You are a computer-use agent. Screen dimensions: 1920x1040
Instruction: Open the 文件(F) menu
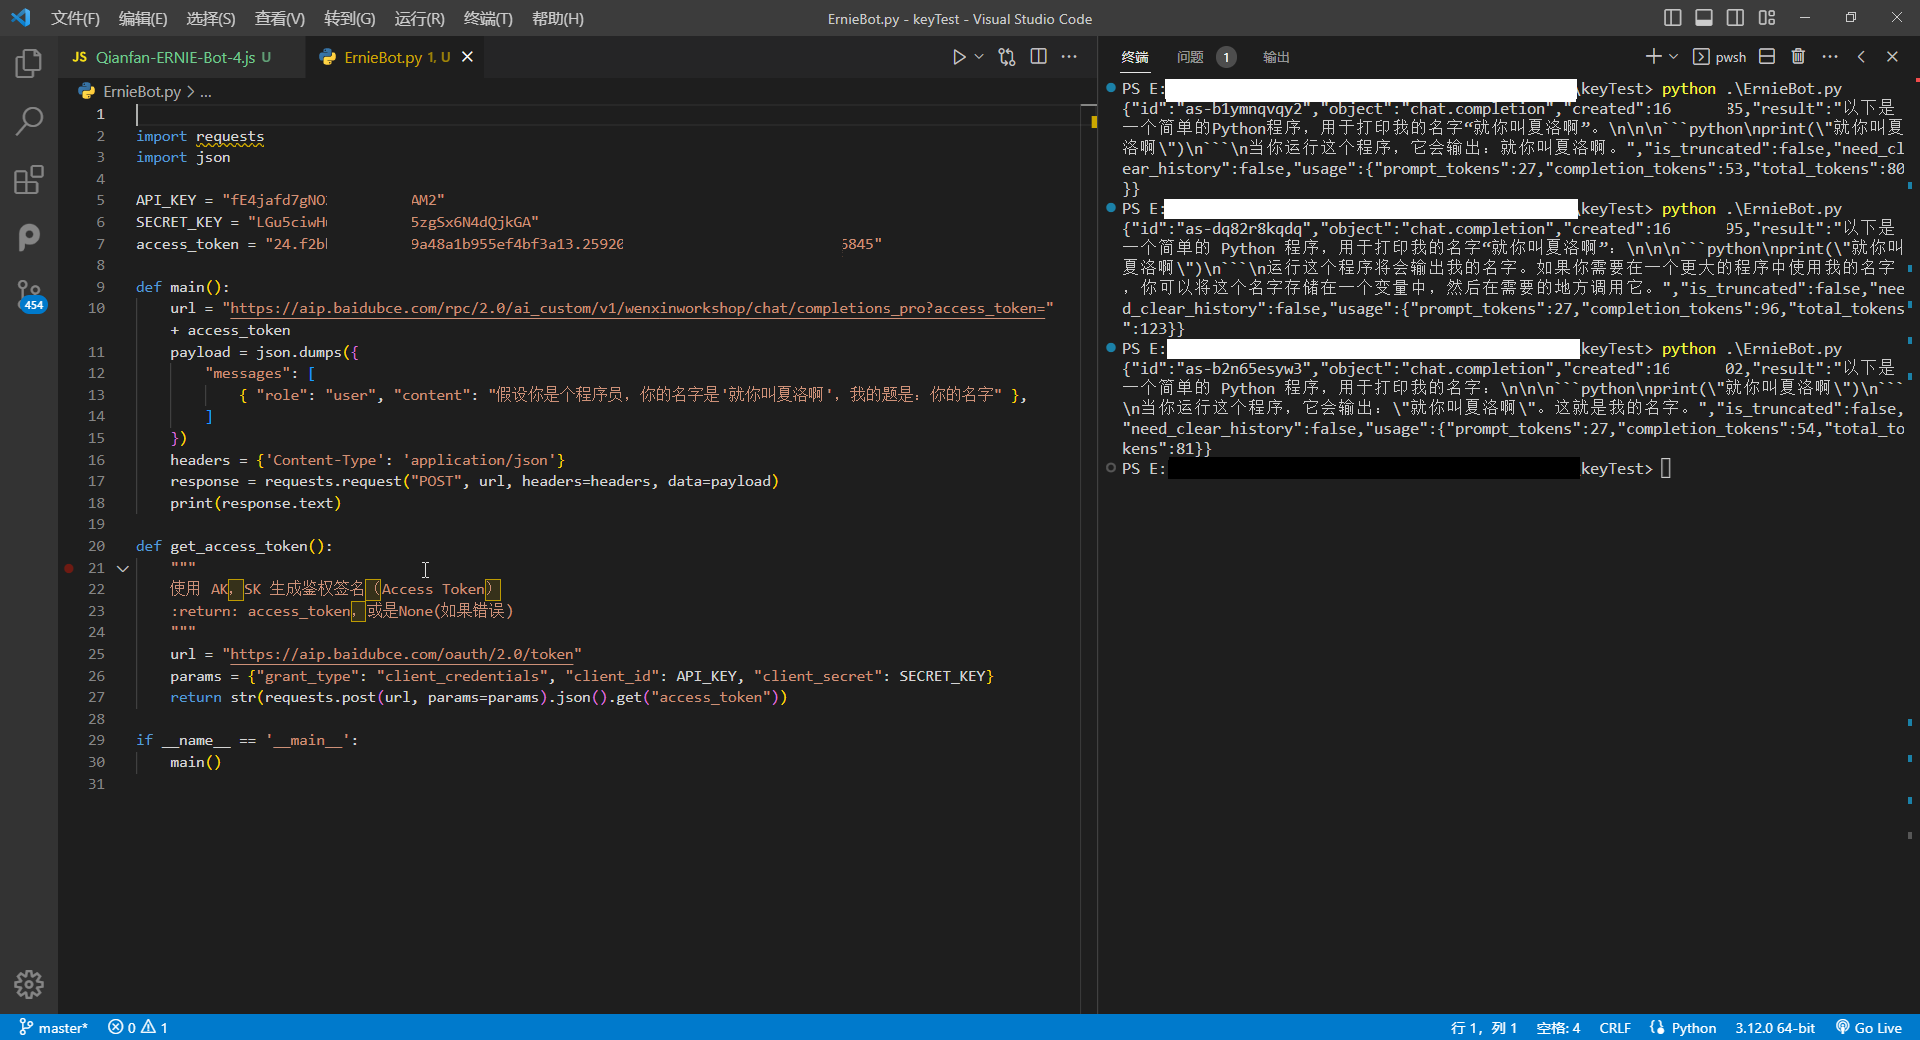75,18
